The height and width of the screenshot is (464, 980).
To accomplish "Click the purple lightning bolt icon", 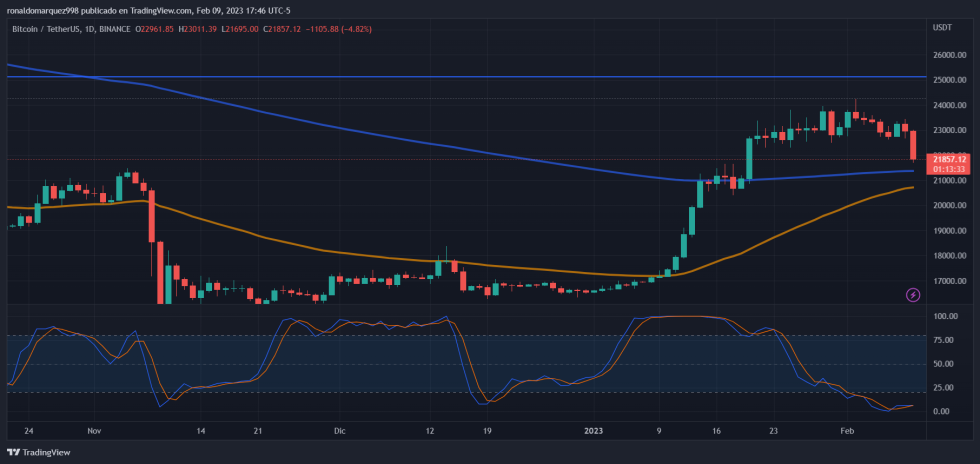I will [913, 294].
